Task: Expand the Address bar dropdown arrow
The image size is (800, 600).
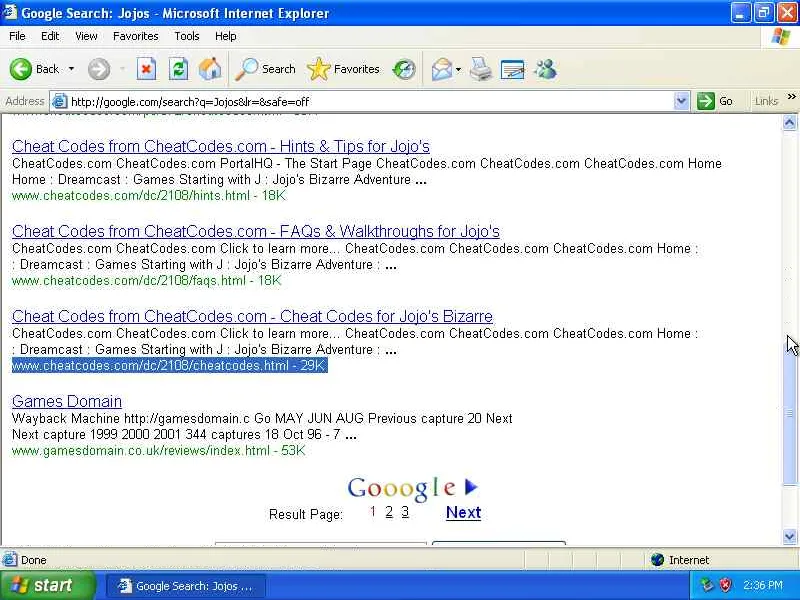Action: (681, 101)
